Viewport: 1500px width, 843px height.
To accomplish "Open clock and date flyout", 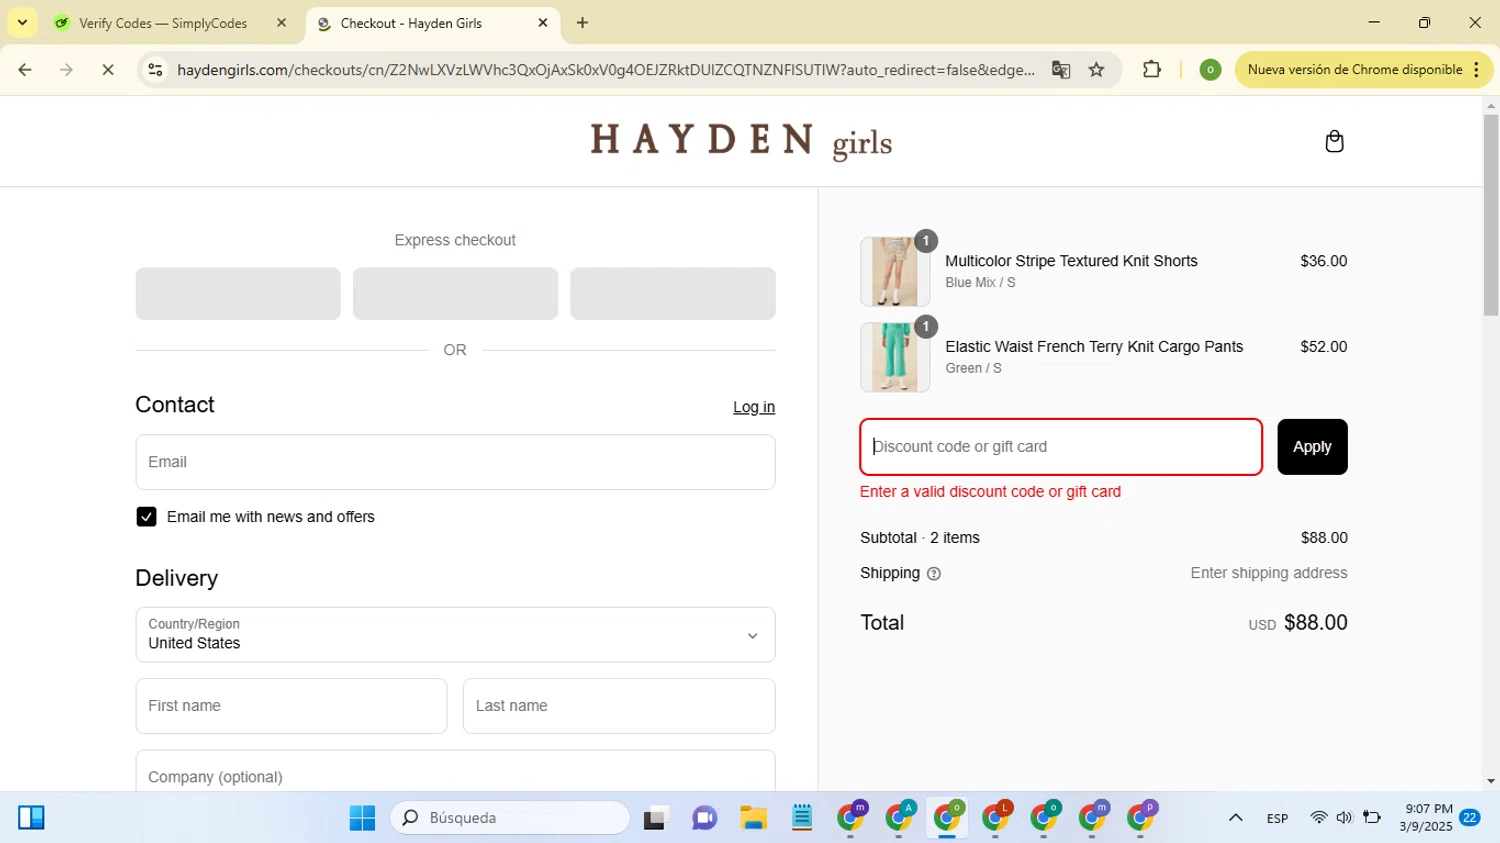I will point(1428,818).
